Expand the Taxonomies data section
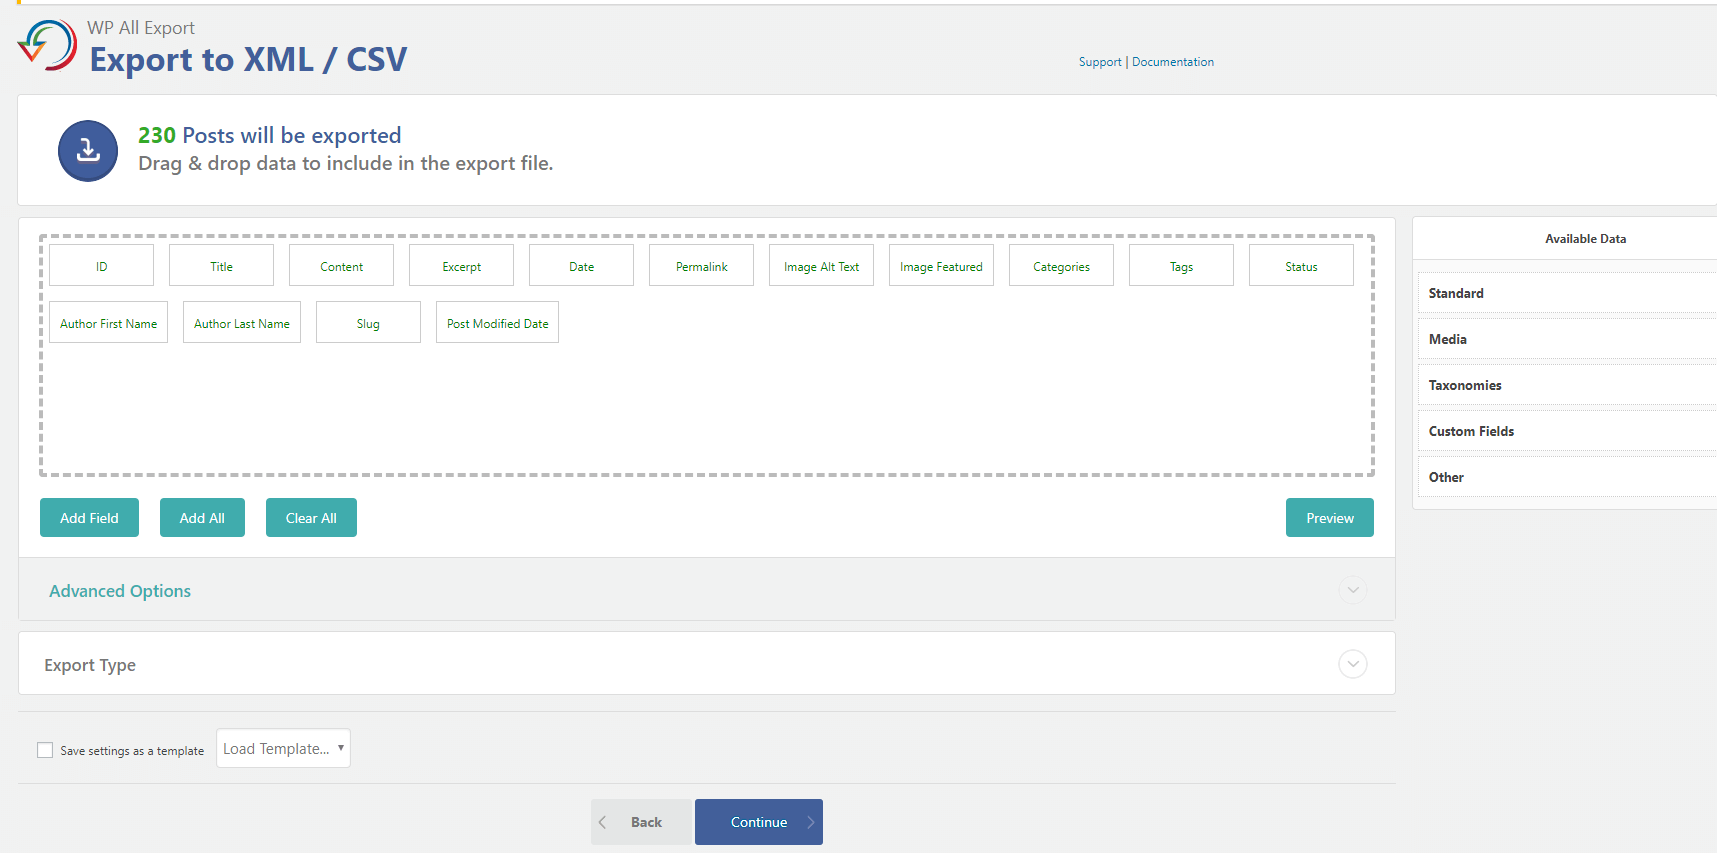 tap(1464, 385)
